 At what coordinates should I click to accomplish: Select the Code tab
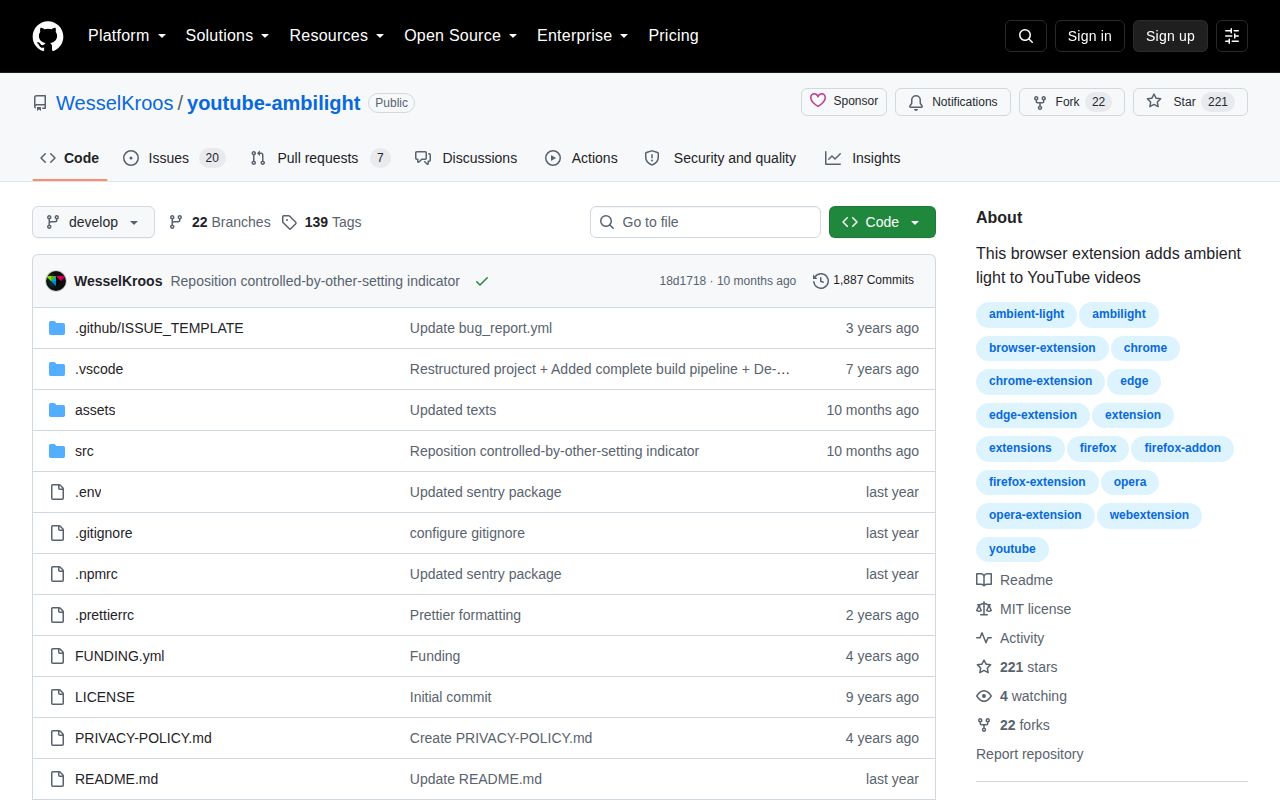[x=70, y=158]
